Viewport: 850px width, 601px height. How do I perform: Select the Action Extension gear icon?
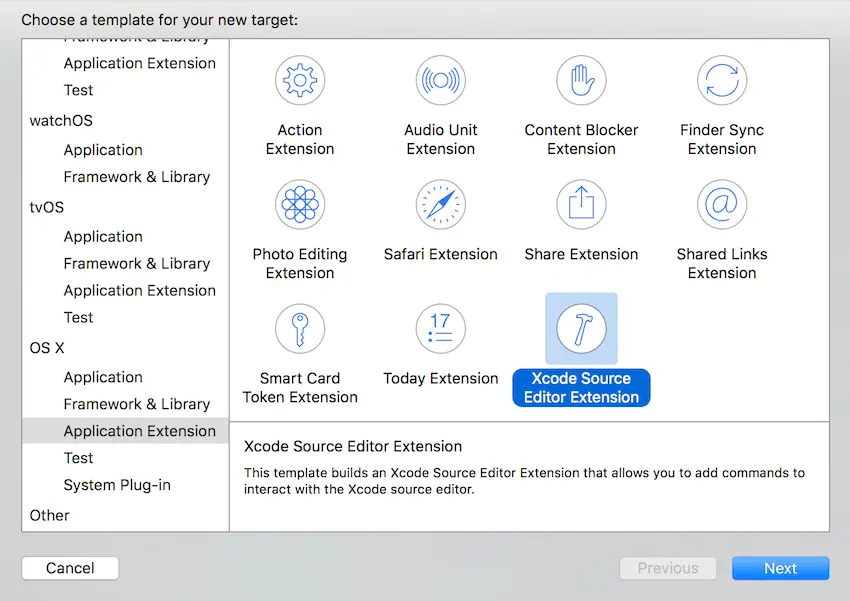pos(300,80)
